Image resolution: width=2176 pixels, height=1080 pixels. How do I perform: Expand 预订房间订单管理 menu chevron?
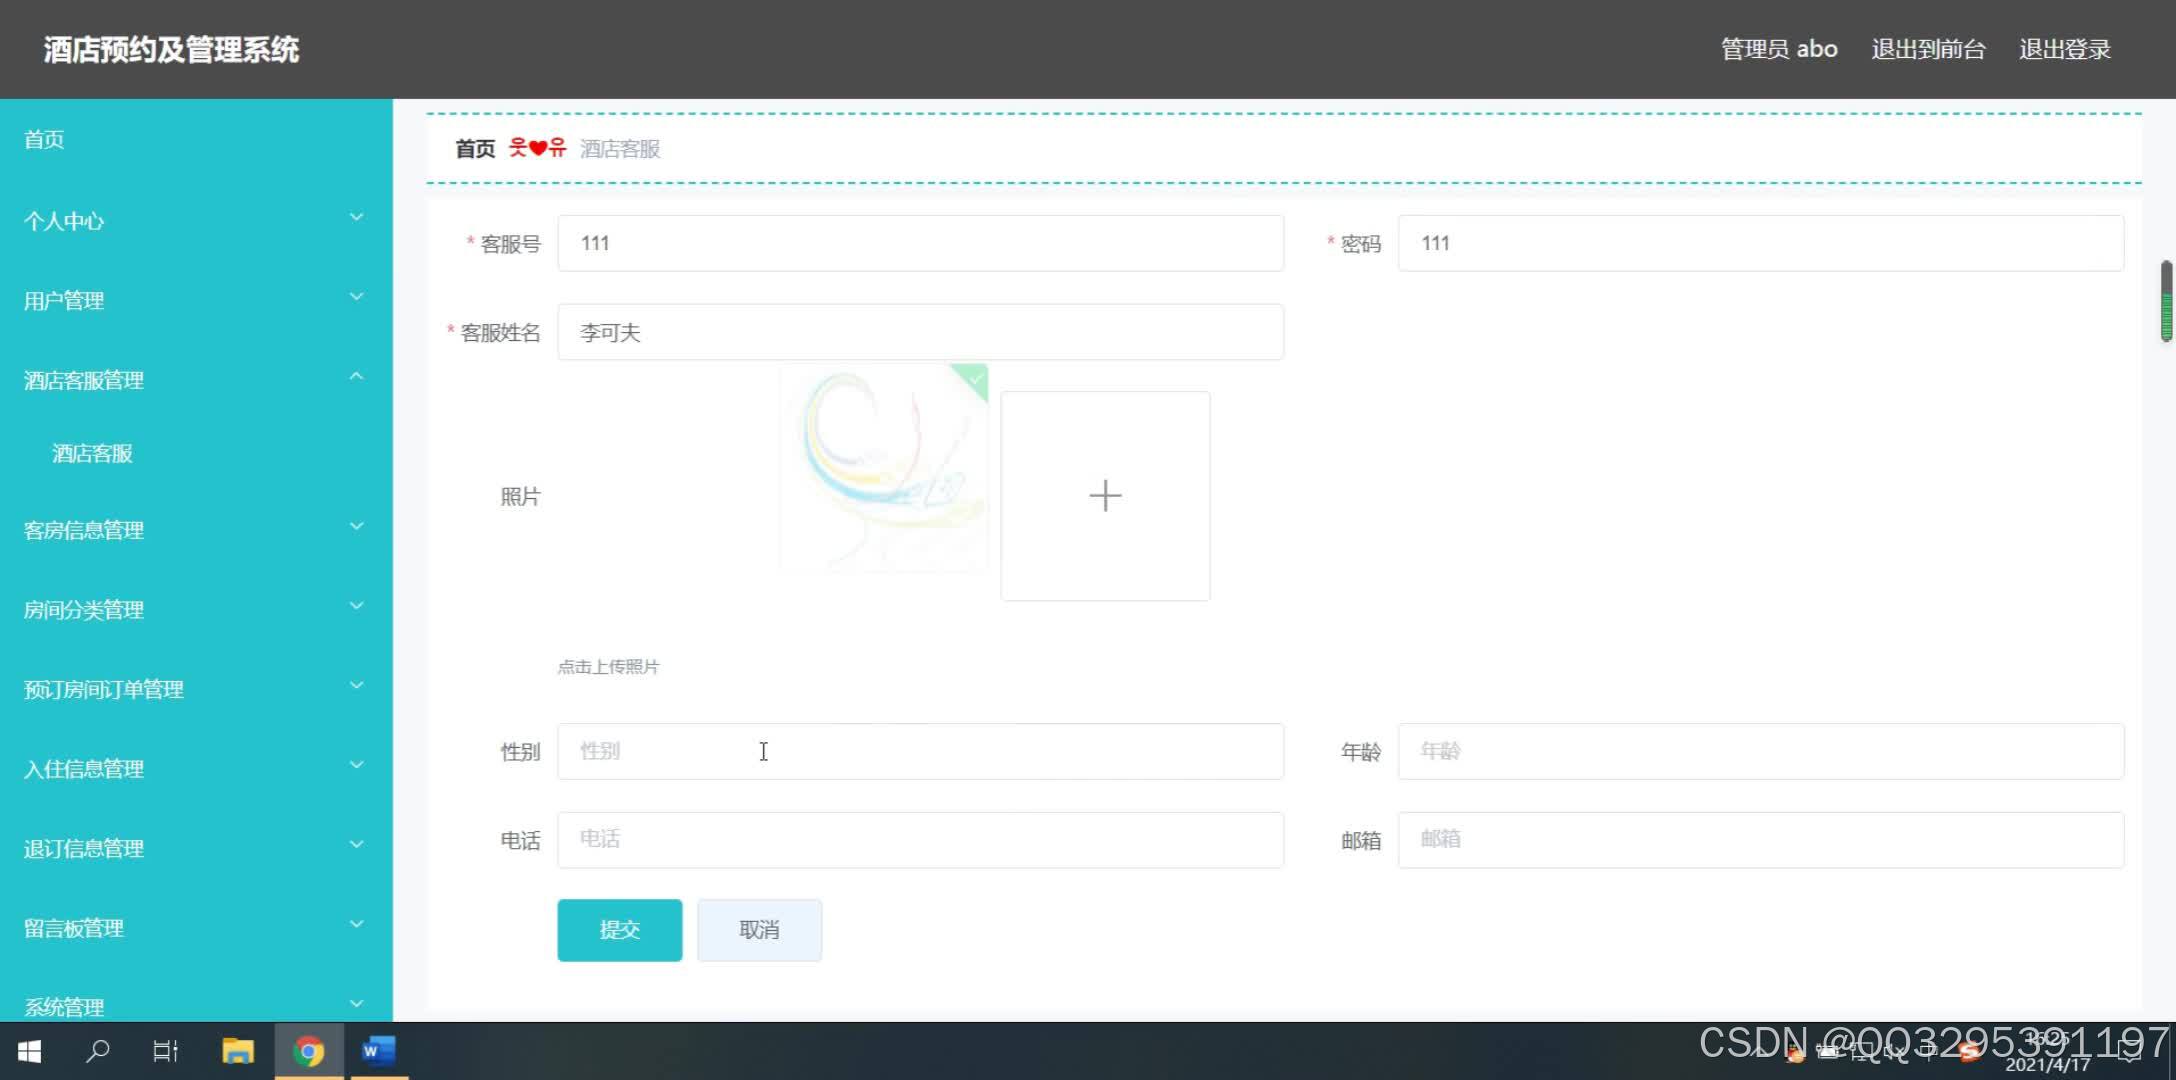356,685
